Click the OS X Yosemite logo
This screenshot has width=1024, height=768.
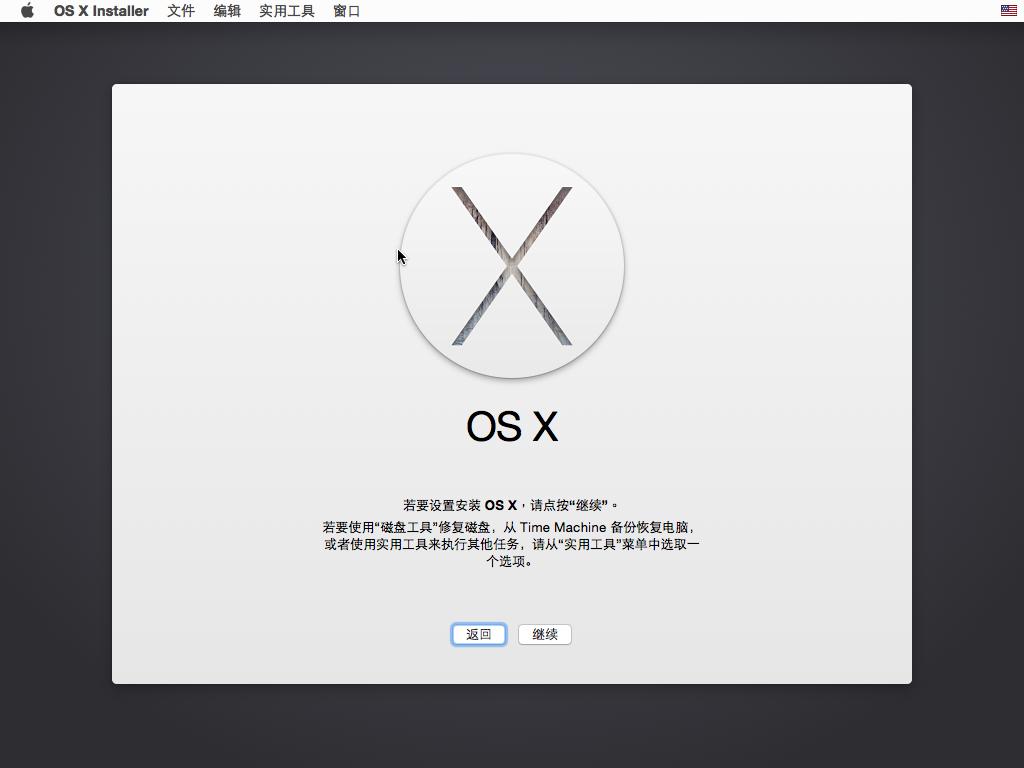tap(512, 266)
